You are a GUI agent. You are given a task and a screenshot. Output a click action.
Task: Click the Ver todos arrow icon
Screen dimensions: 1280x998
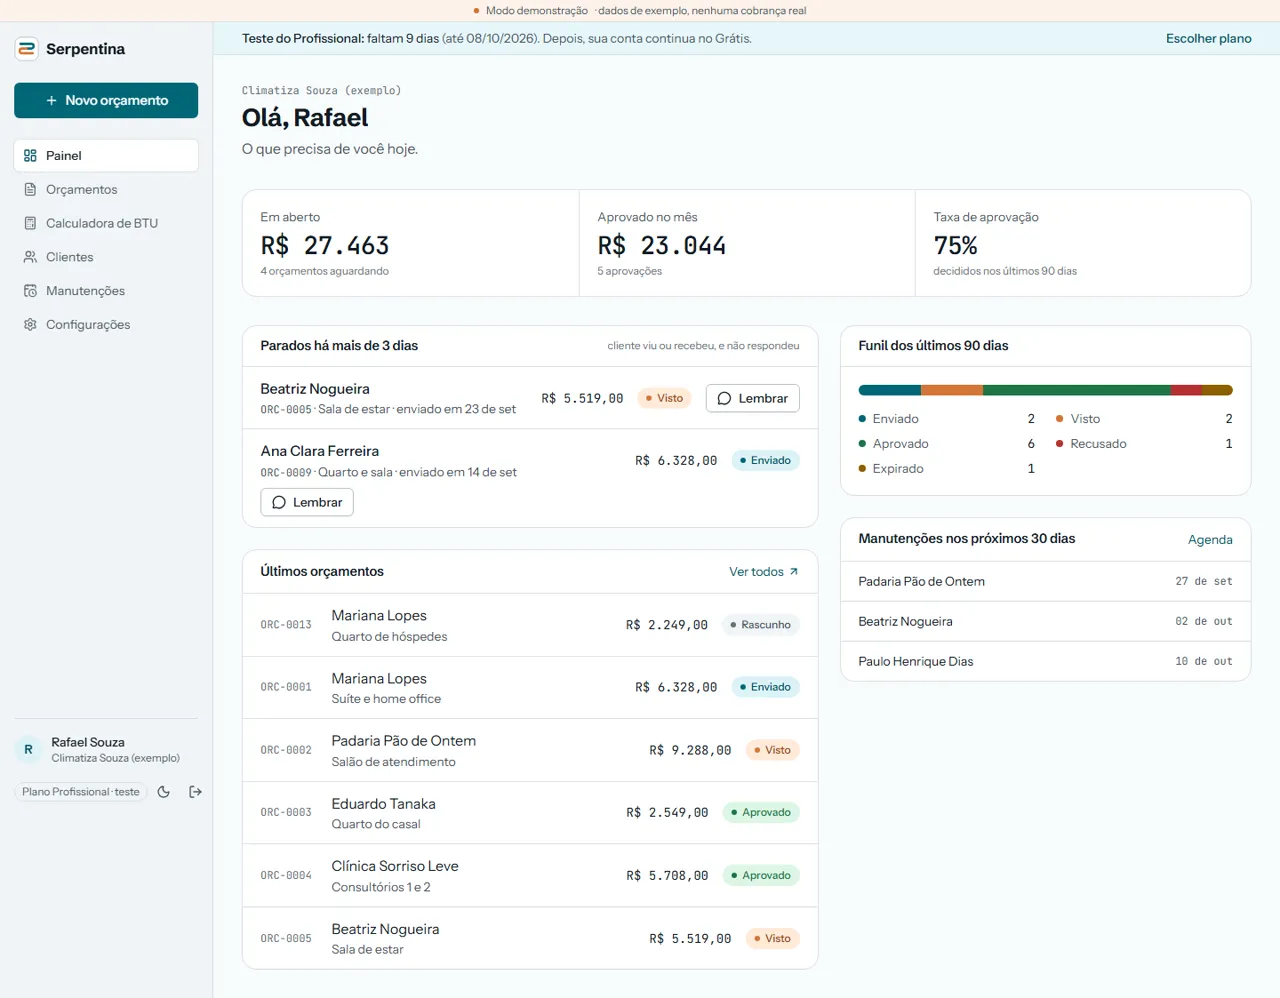pos(794,572)
